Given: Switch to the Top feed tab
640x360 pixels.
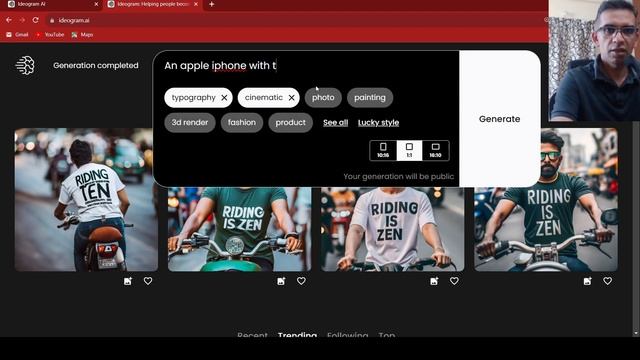Looking at the screenshot, I should pos(387,334).
